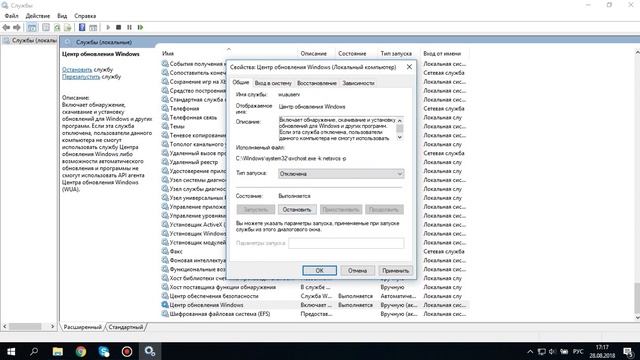Select the Телефония service
640x360 pixels.
tap(184, 109)
